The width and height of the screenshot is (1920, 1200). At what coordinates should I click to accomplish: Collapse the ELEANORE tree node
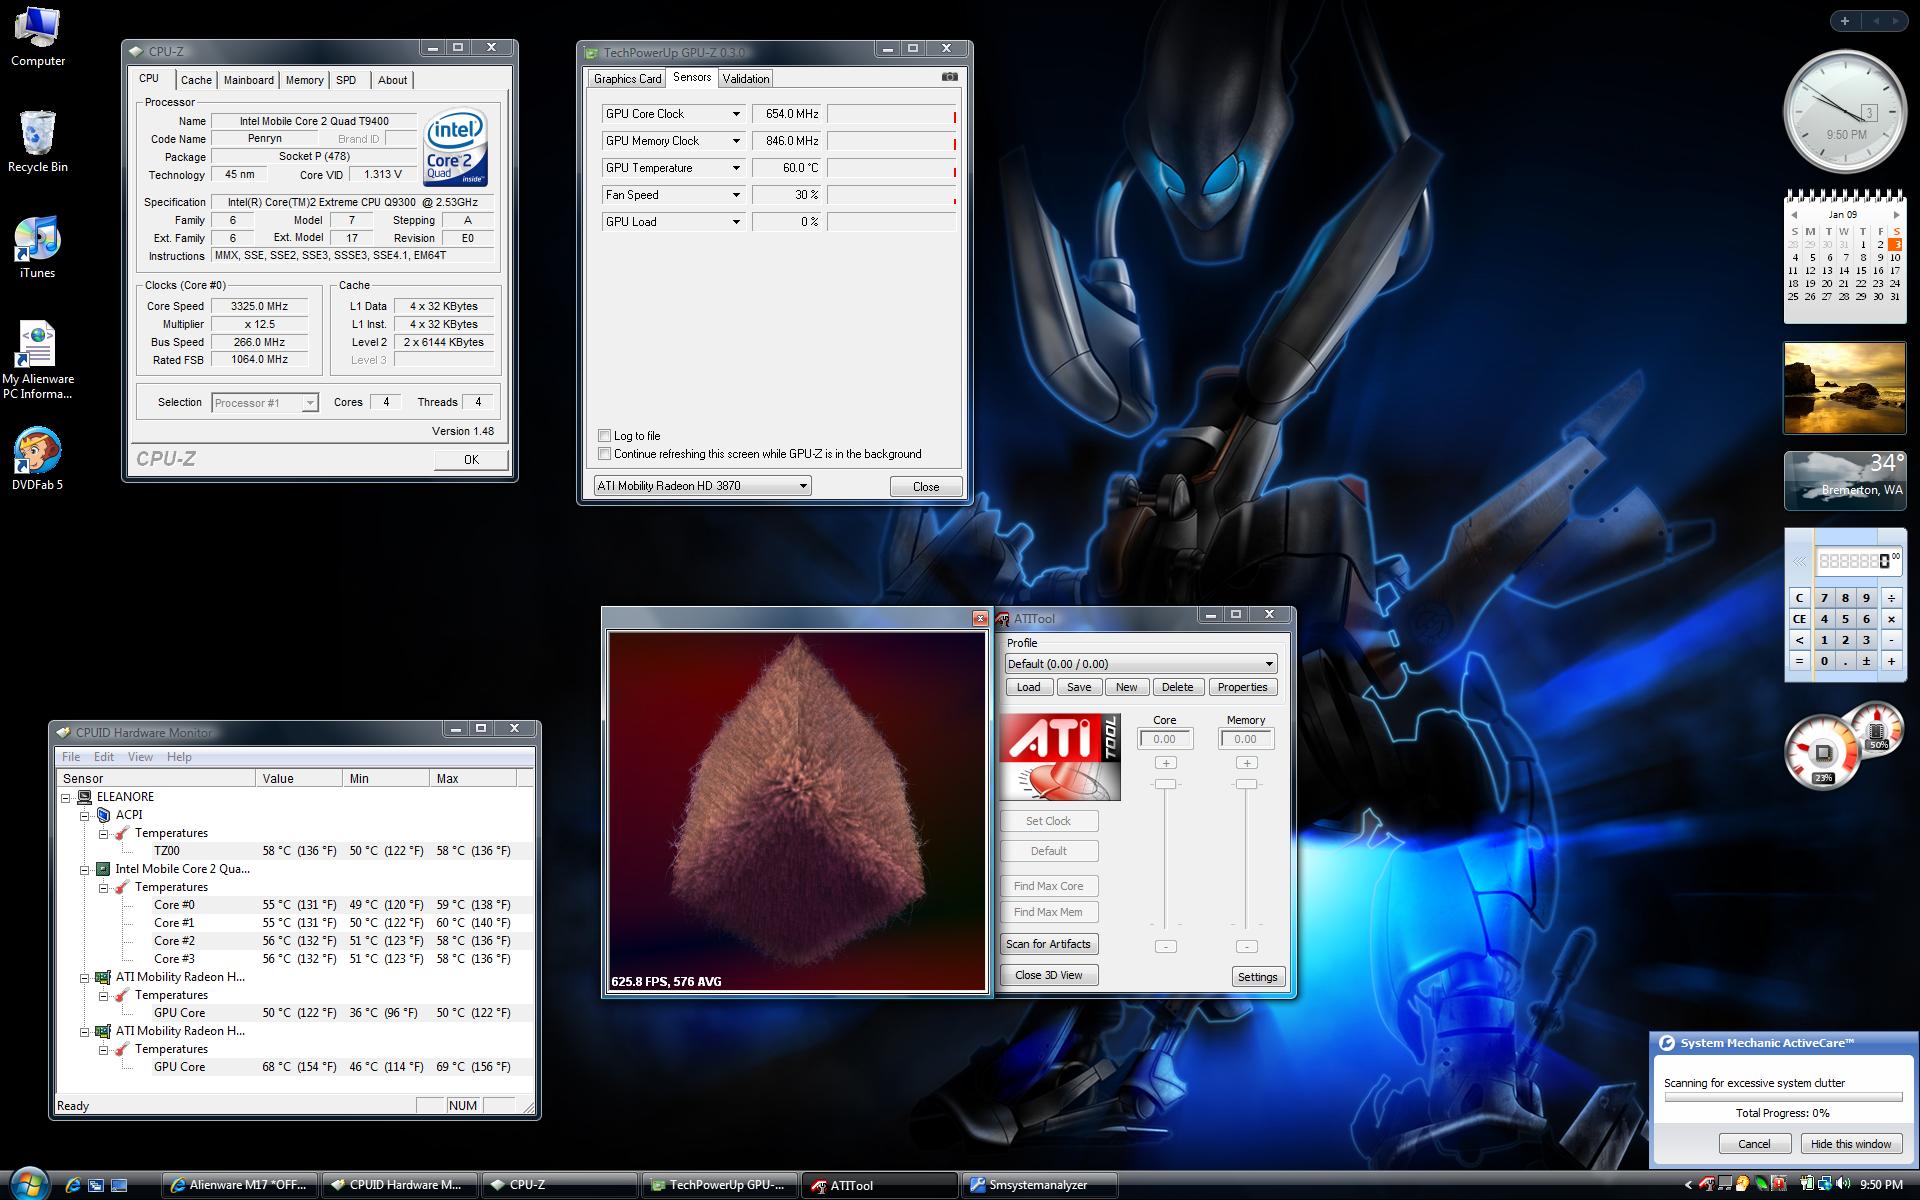point(66,797)
